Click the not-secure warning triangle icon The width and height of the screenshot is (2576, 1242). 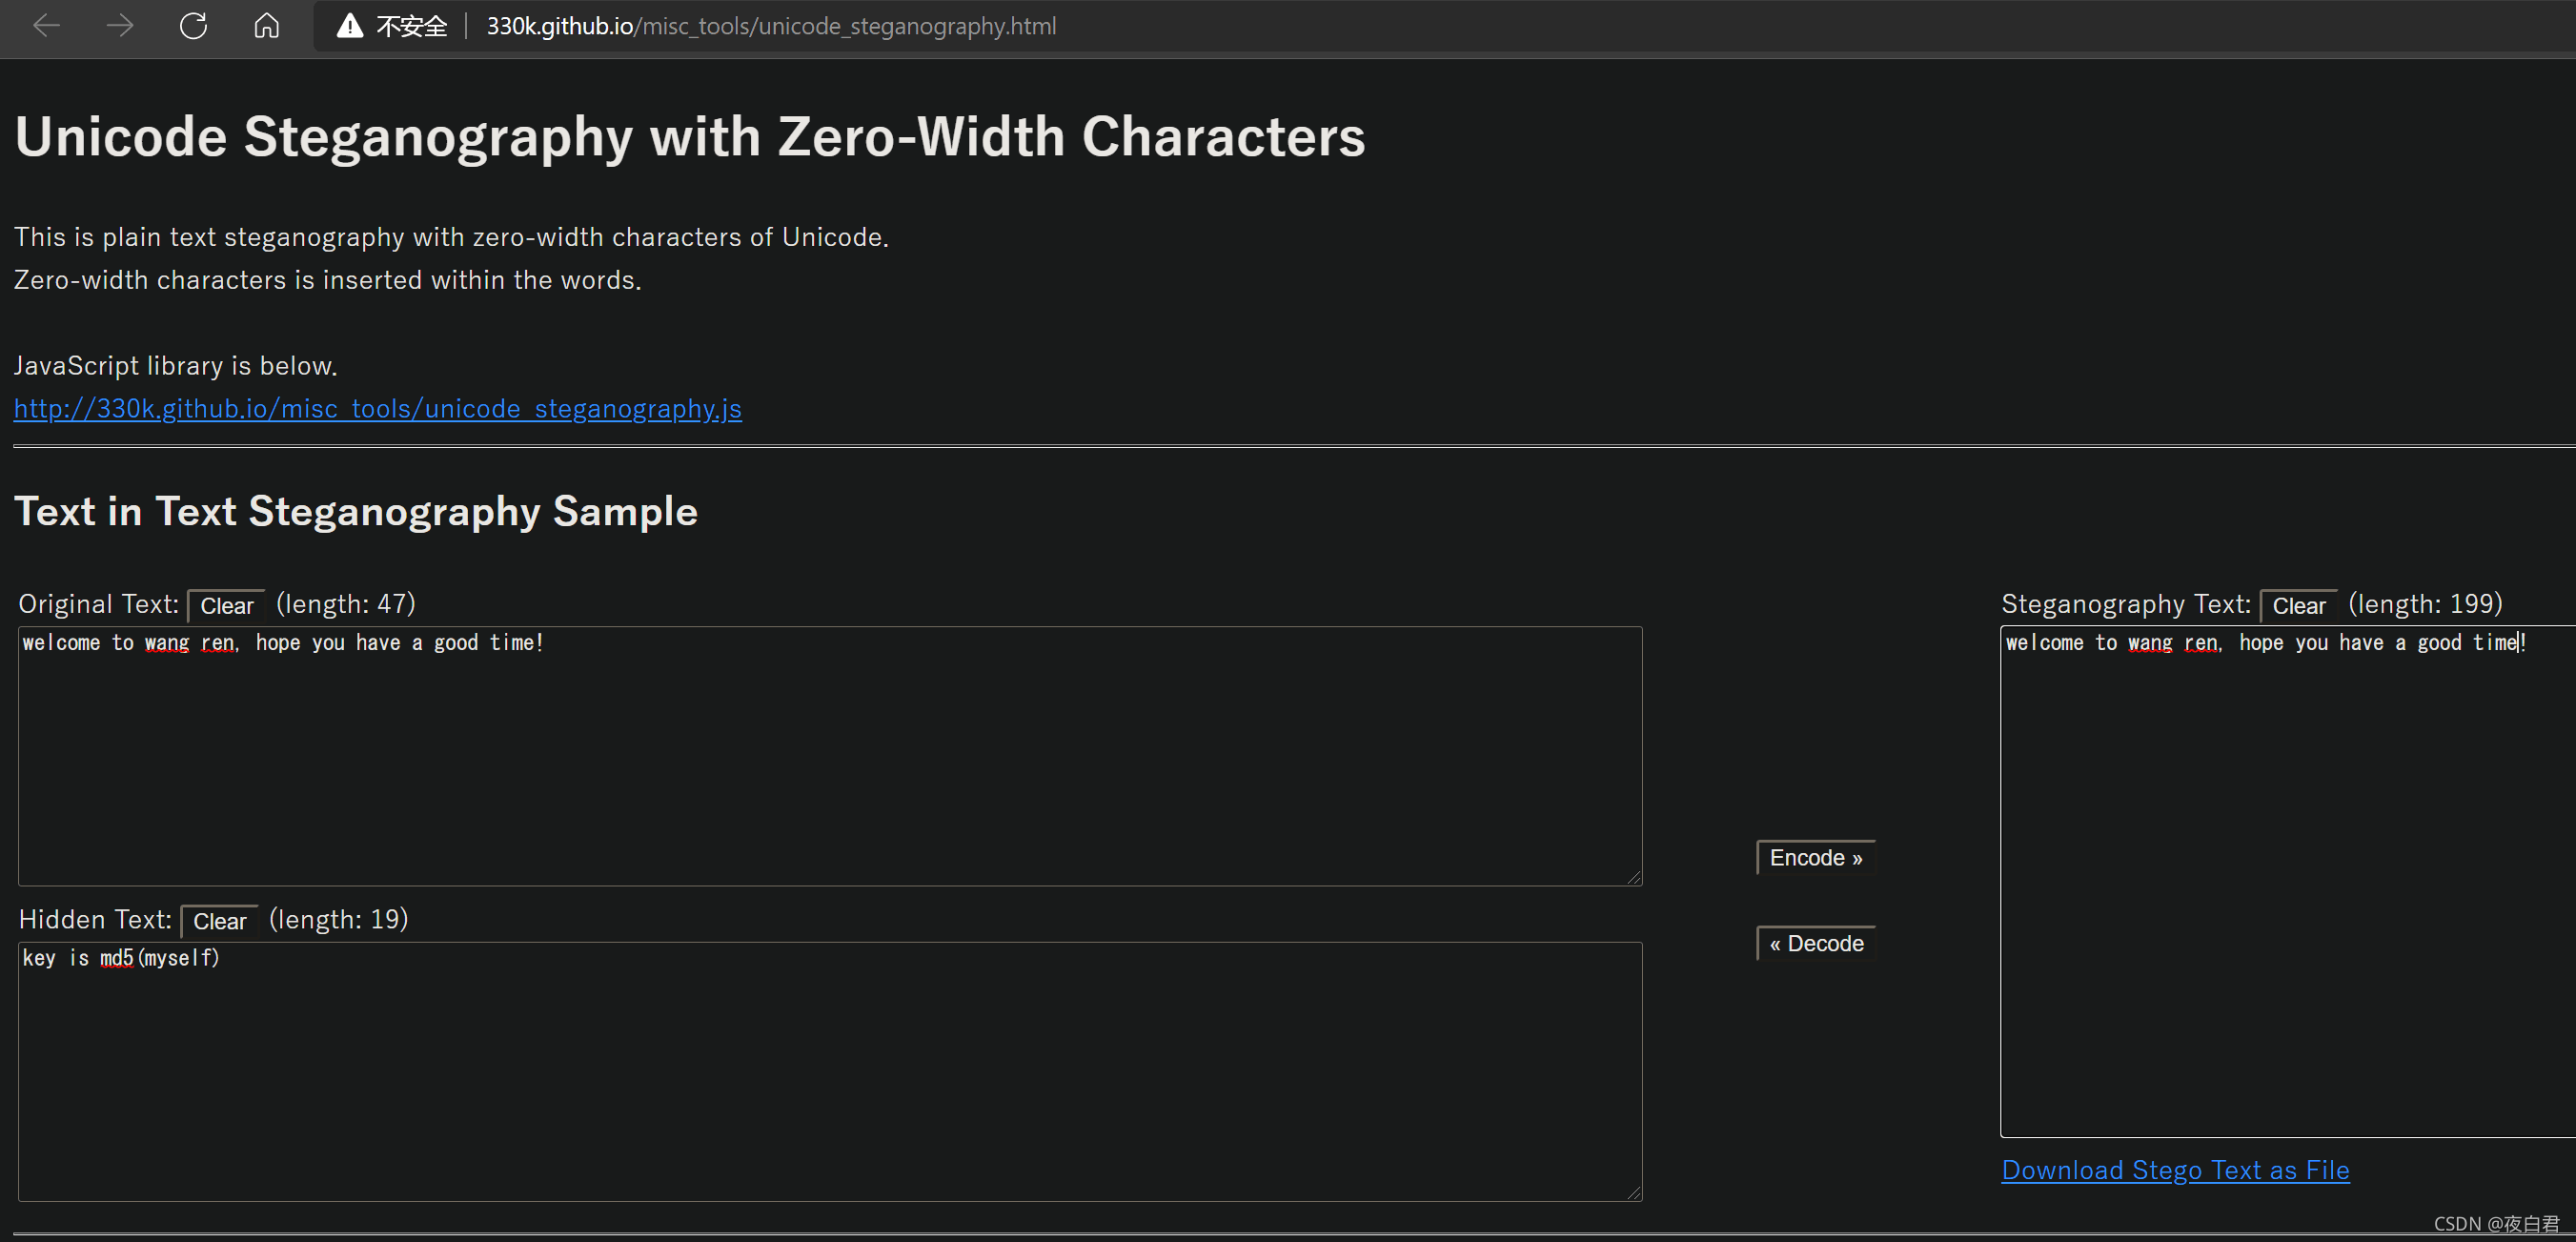349,26
